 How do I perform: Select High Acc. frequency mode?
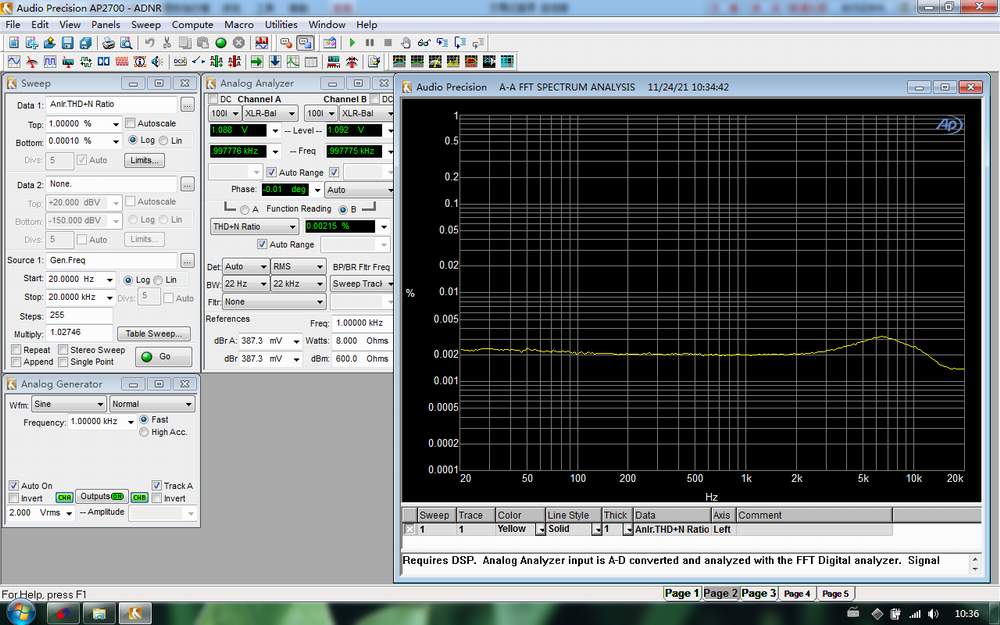143,432
